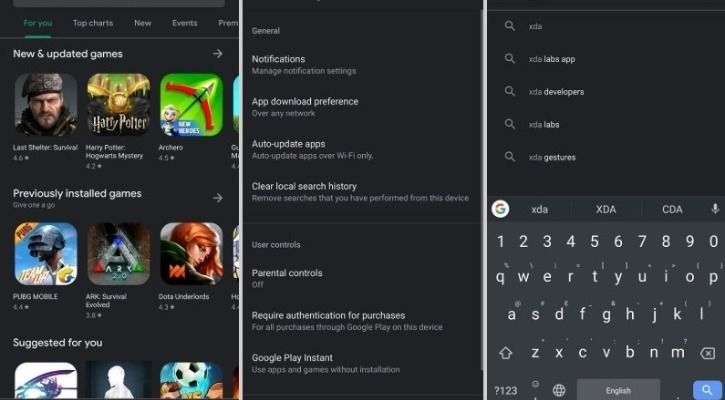Select Clear local search history

click(362, 192)
